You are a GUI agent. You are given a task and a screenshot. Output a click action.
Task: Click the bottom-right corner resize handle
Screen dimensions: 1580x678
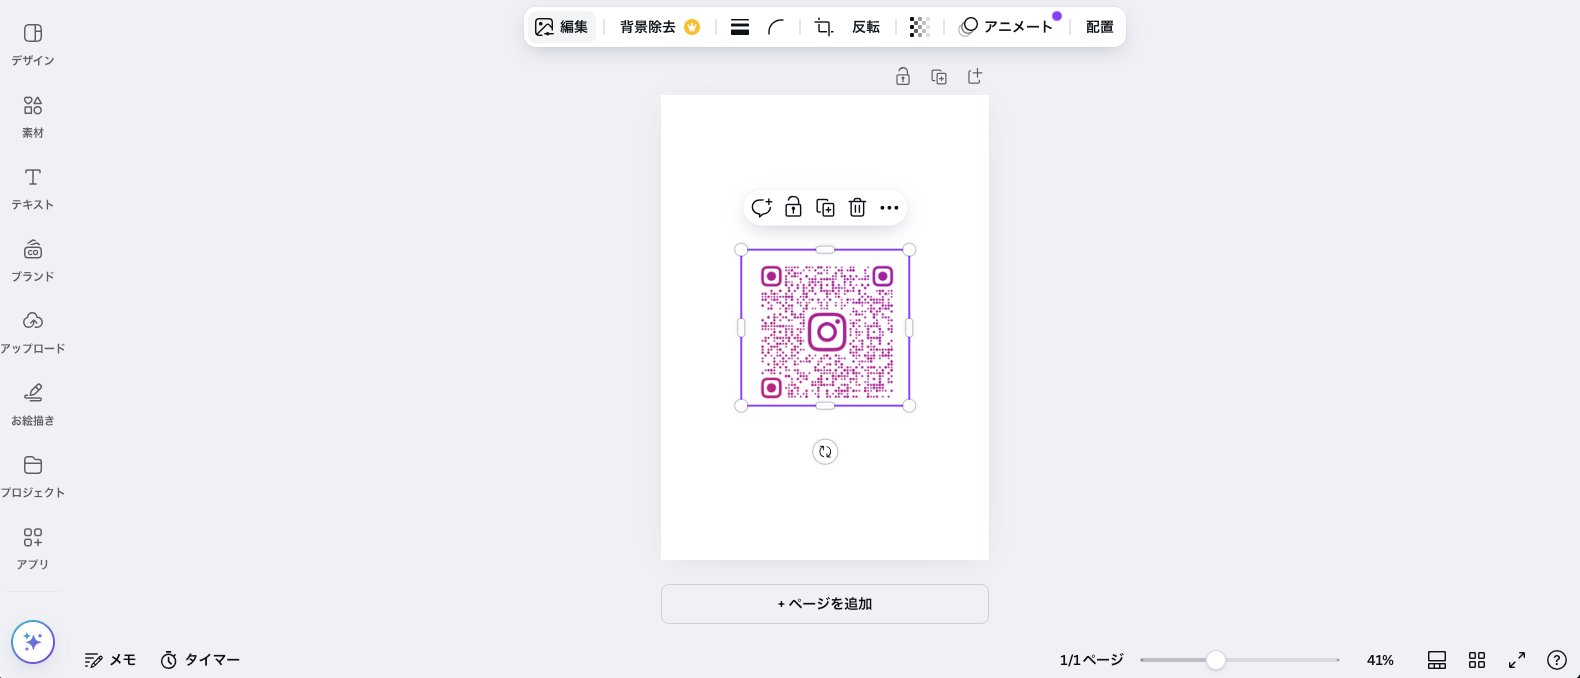pyautogui.click(x=909, y=406)
